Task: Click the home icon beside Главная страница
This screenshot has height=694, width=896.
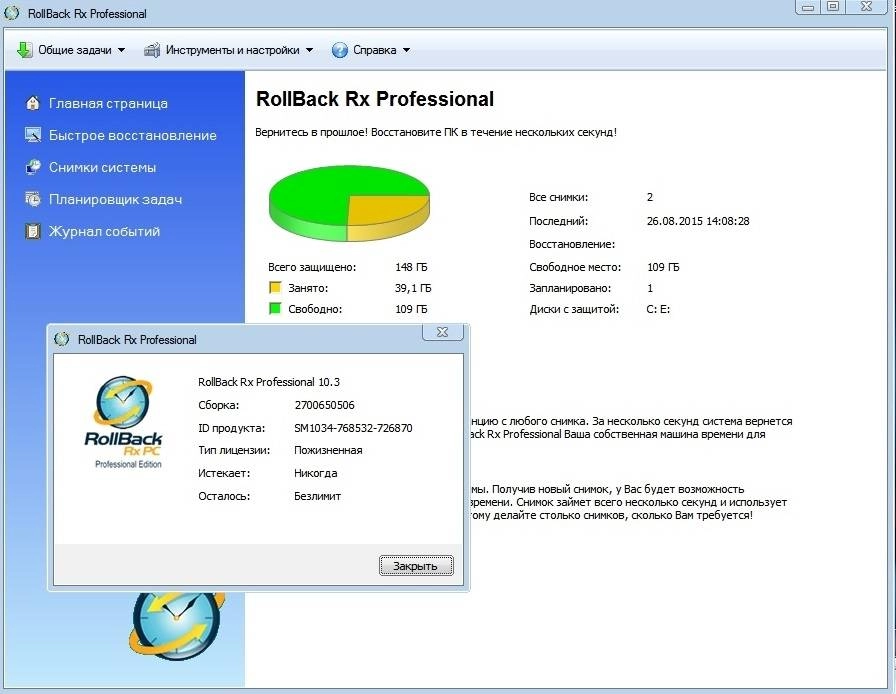Action: point(33,103)
